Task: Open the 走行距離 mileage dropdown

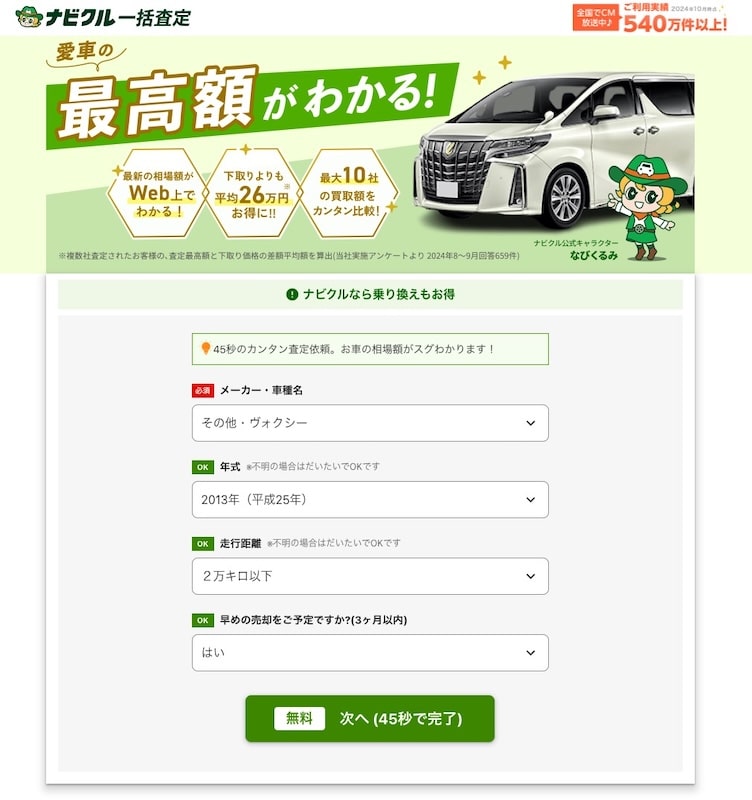Action: (370, 576)
